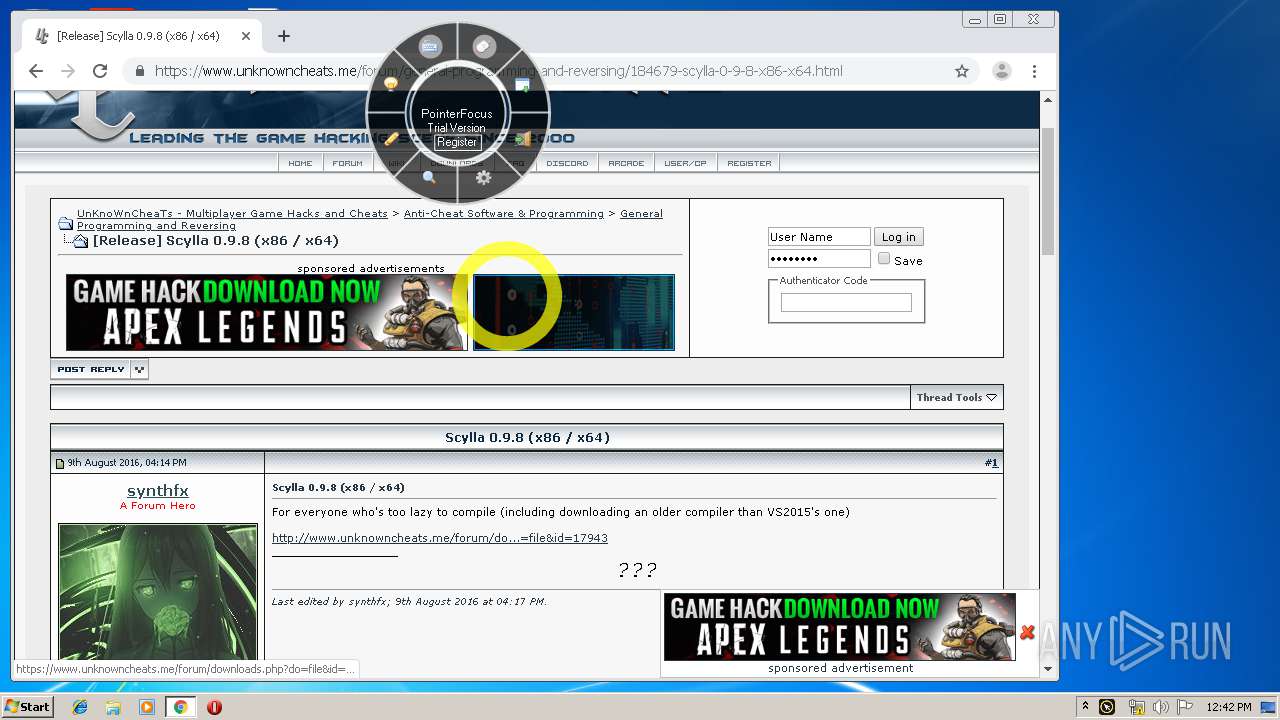The width and height of the screenshot is (1280, 720).
Task: Expand the Thread Tools dropdown
Action: (956, 397)
